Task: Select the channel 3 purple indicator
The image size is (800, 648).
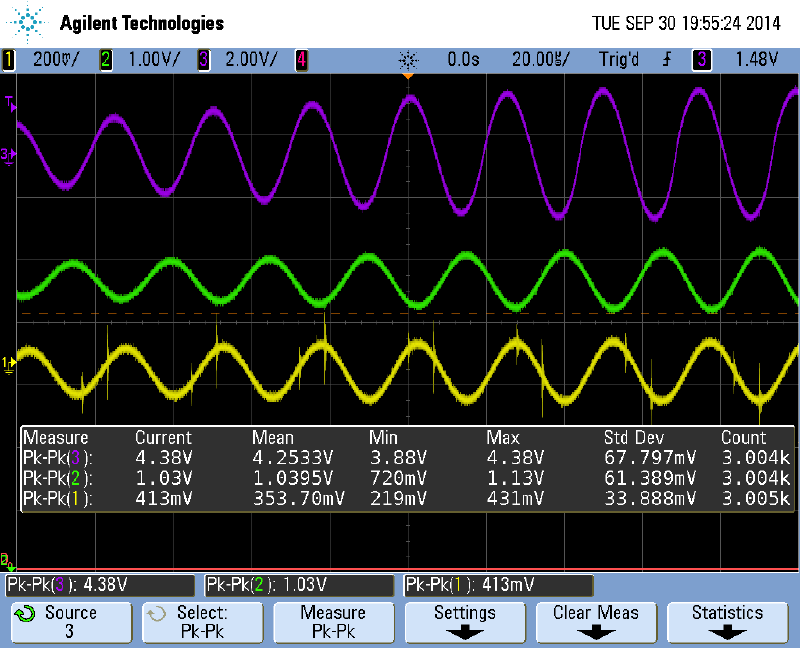Action: pos(203,60)
